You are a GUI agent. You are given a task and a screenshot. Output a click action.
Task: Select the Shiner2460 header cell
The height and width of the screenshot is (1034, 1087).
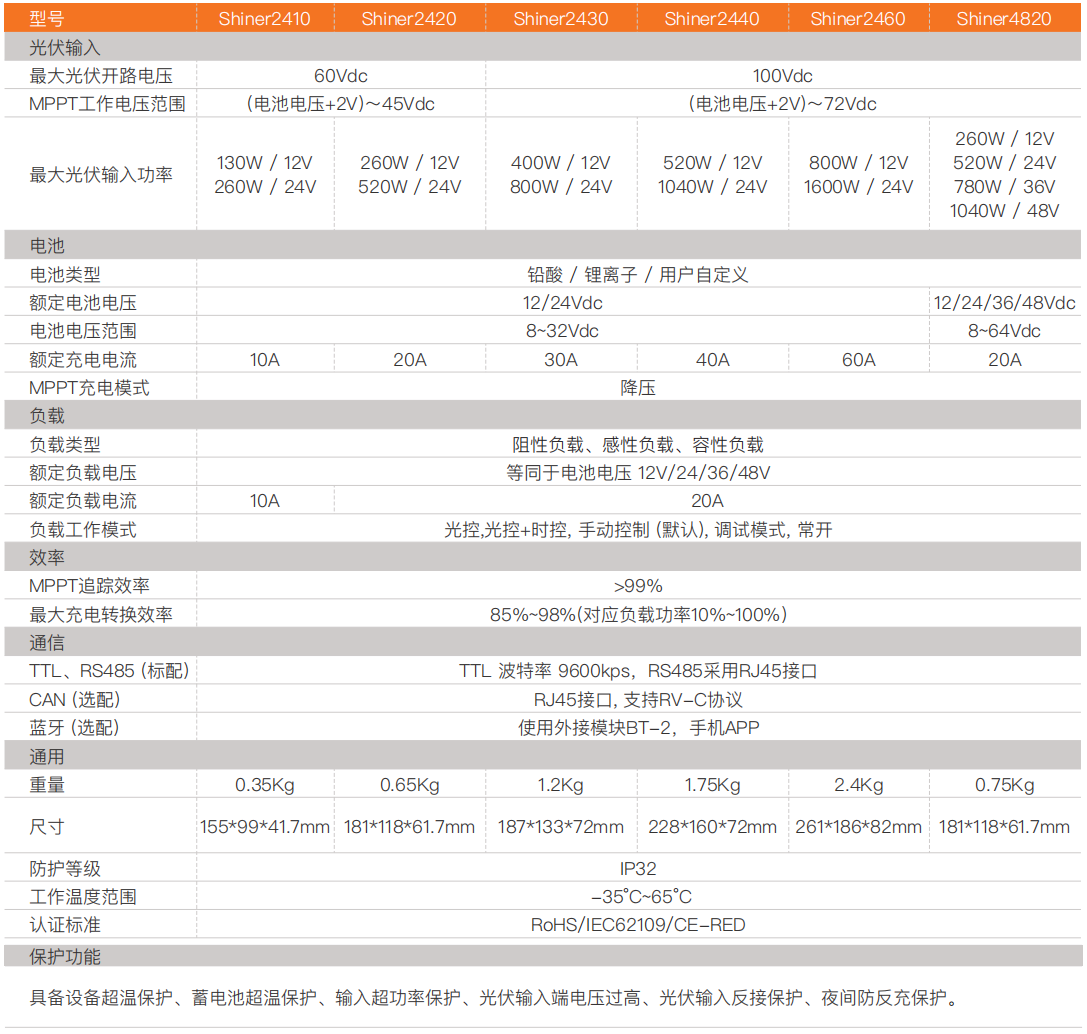858,18
